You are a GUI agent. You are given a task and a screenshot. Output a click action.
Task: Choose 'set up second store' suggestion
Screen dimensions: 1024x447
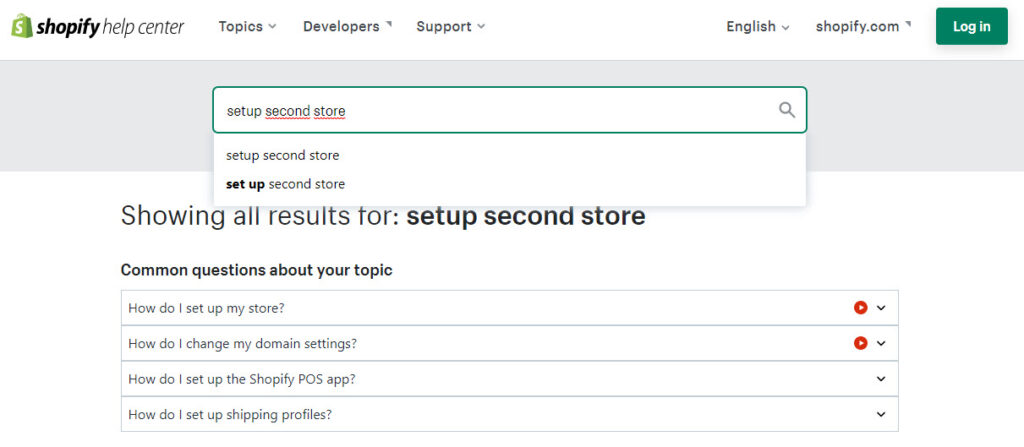coord(286,184)
